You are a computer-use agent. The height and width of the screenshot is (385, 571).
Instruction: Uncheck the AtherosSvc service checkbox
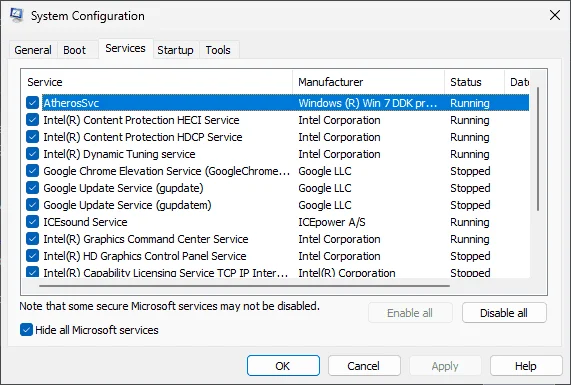(x=32, y=103)
